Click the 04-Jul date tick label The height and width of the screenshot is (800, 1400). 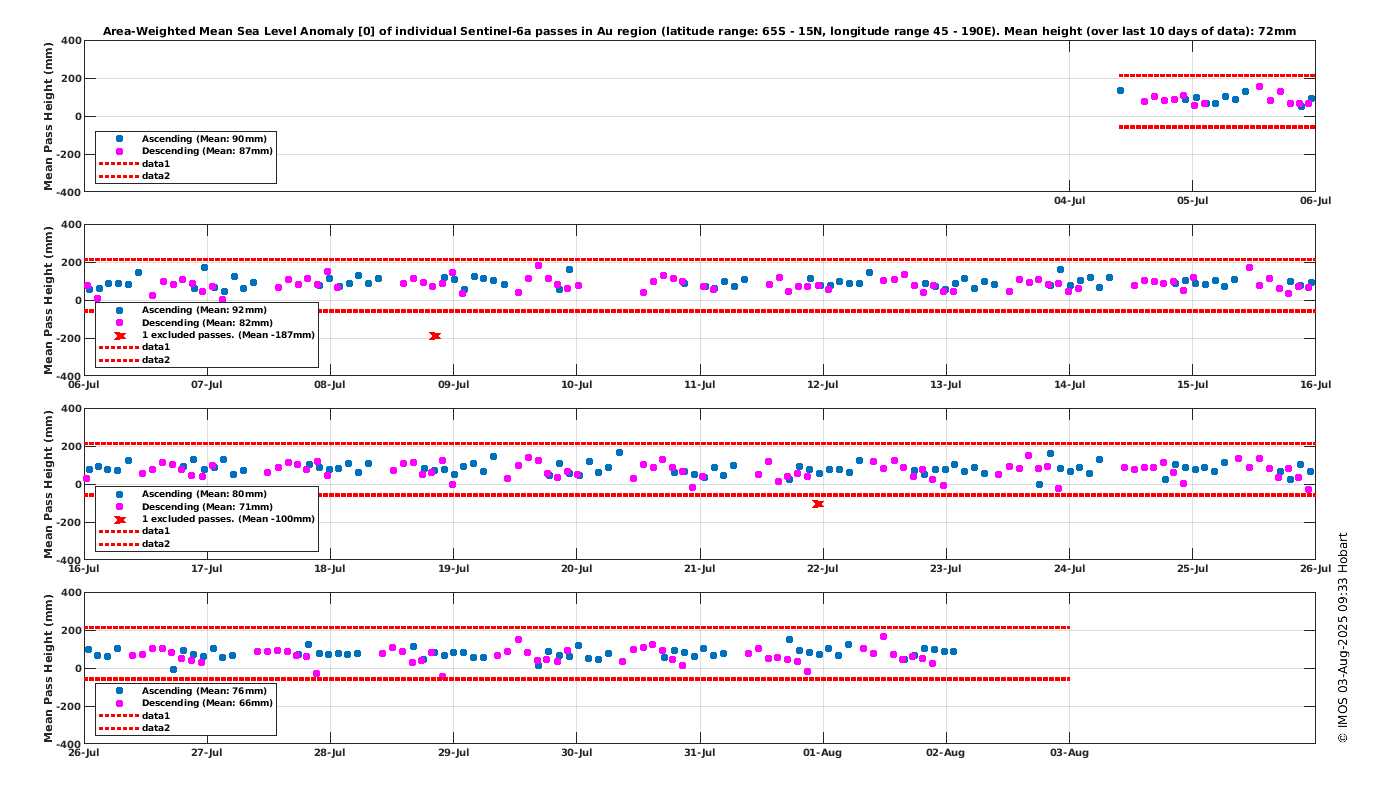click(1069, 201)
